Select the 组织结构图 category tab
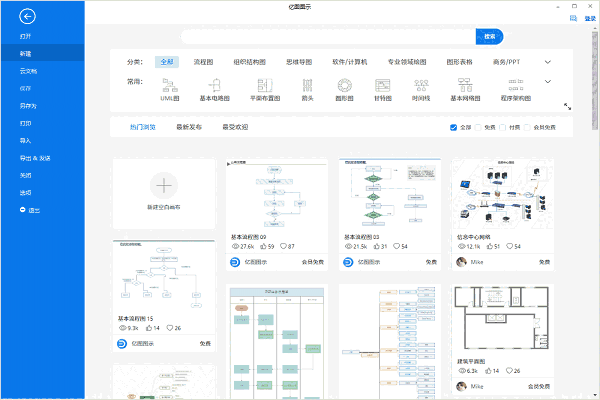 (249, 62)
